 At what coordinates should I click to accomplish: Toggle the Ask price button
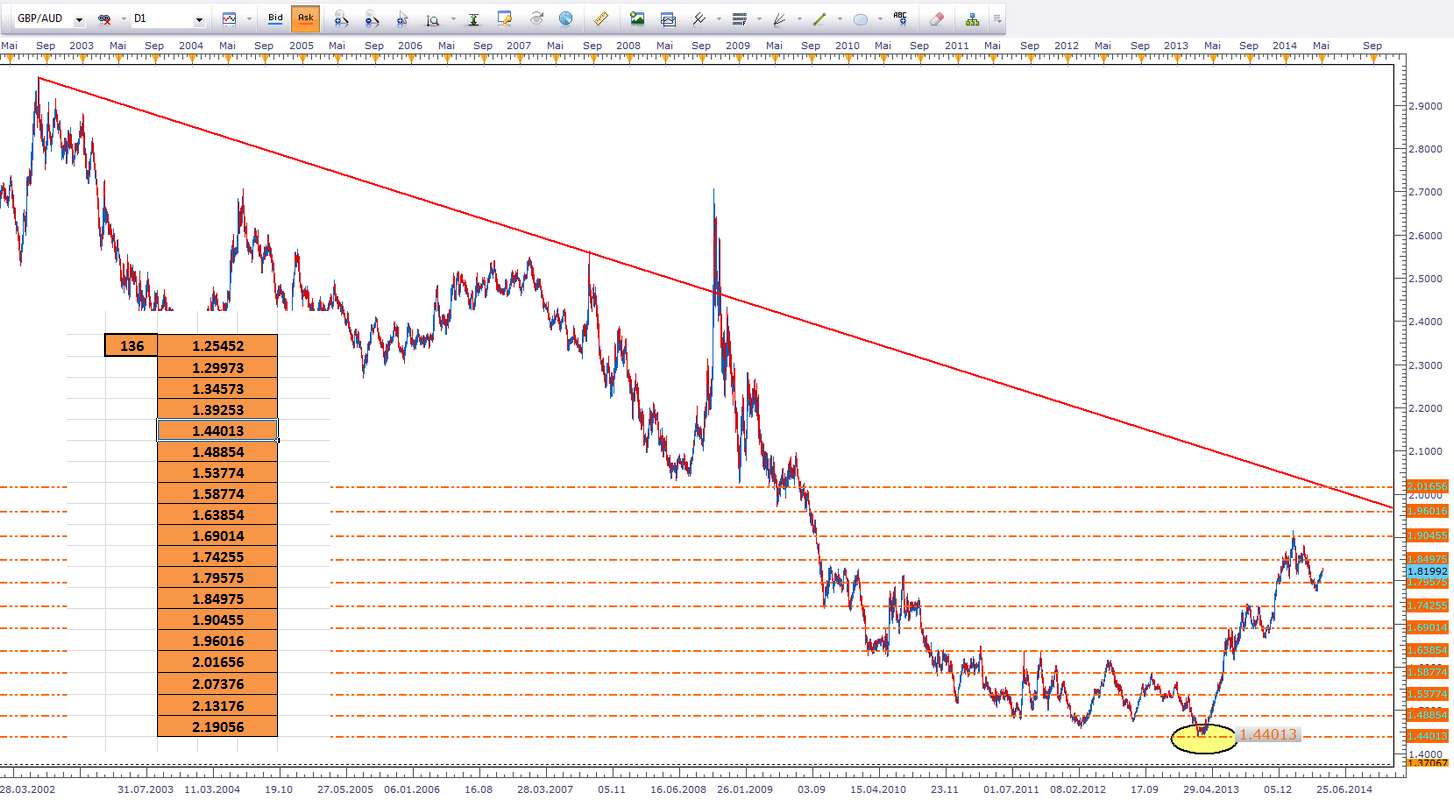(x=305, y=18)
